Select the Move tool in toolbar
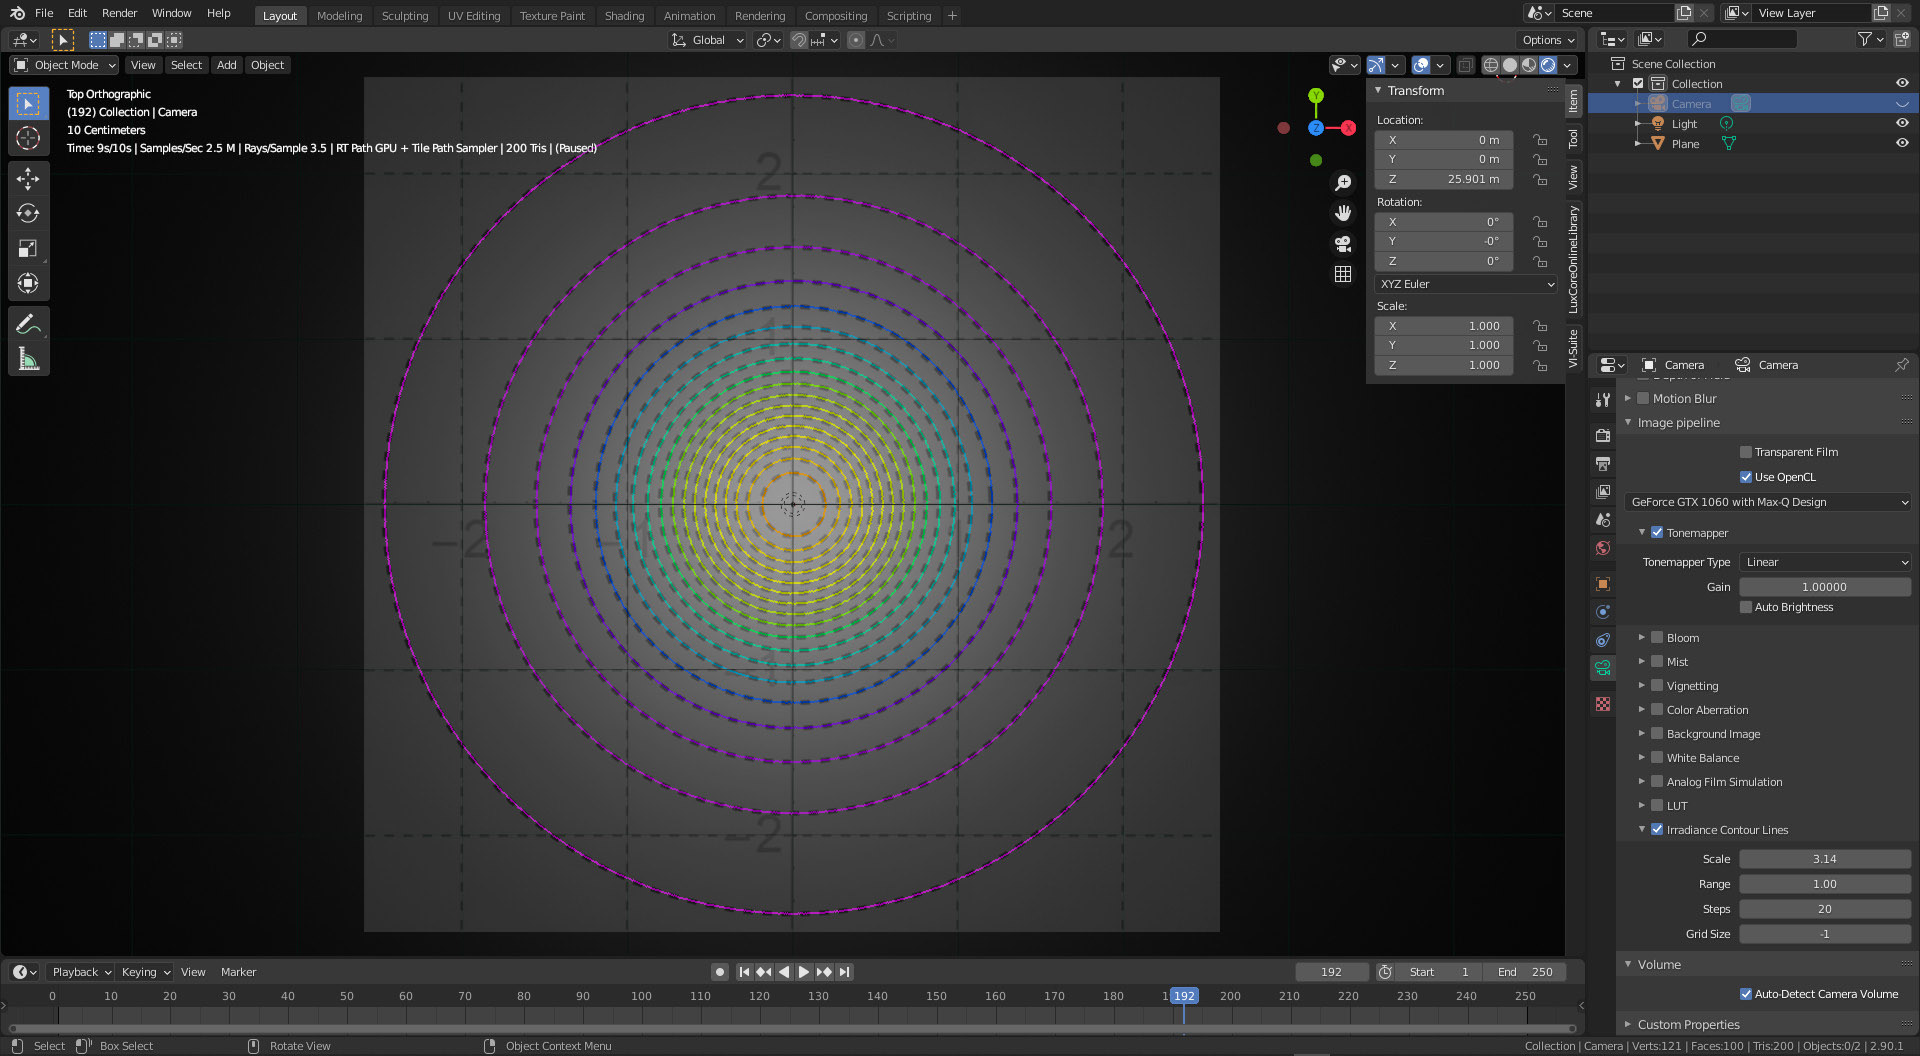 click(28, 178)
